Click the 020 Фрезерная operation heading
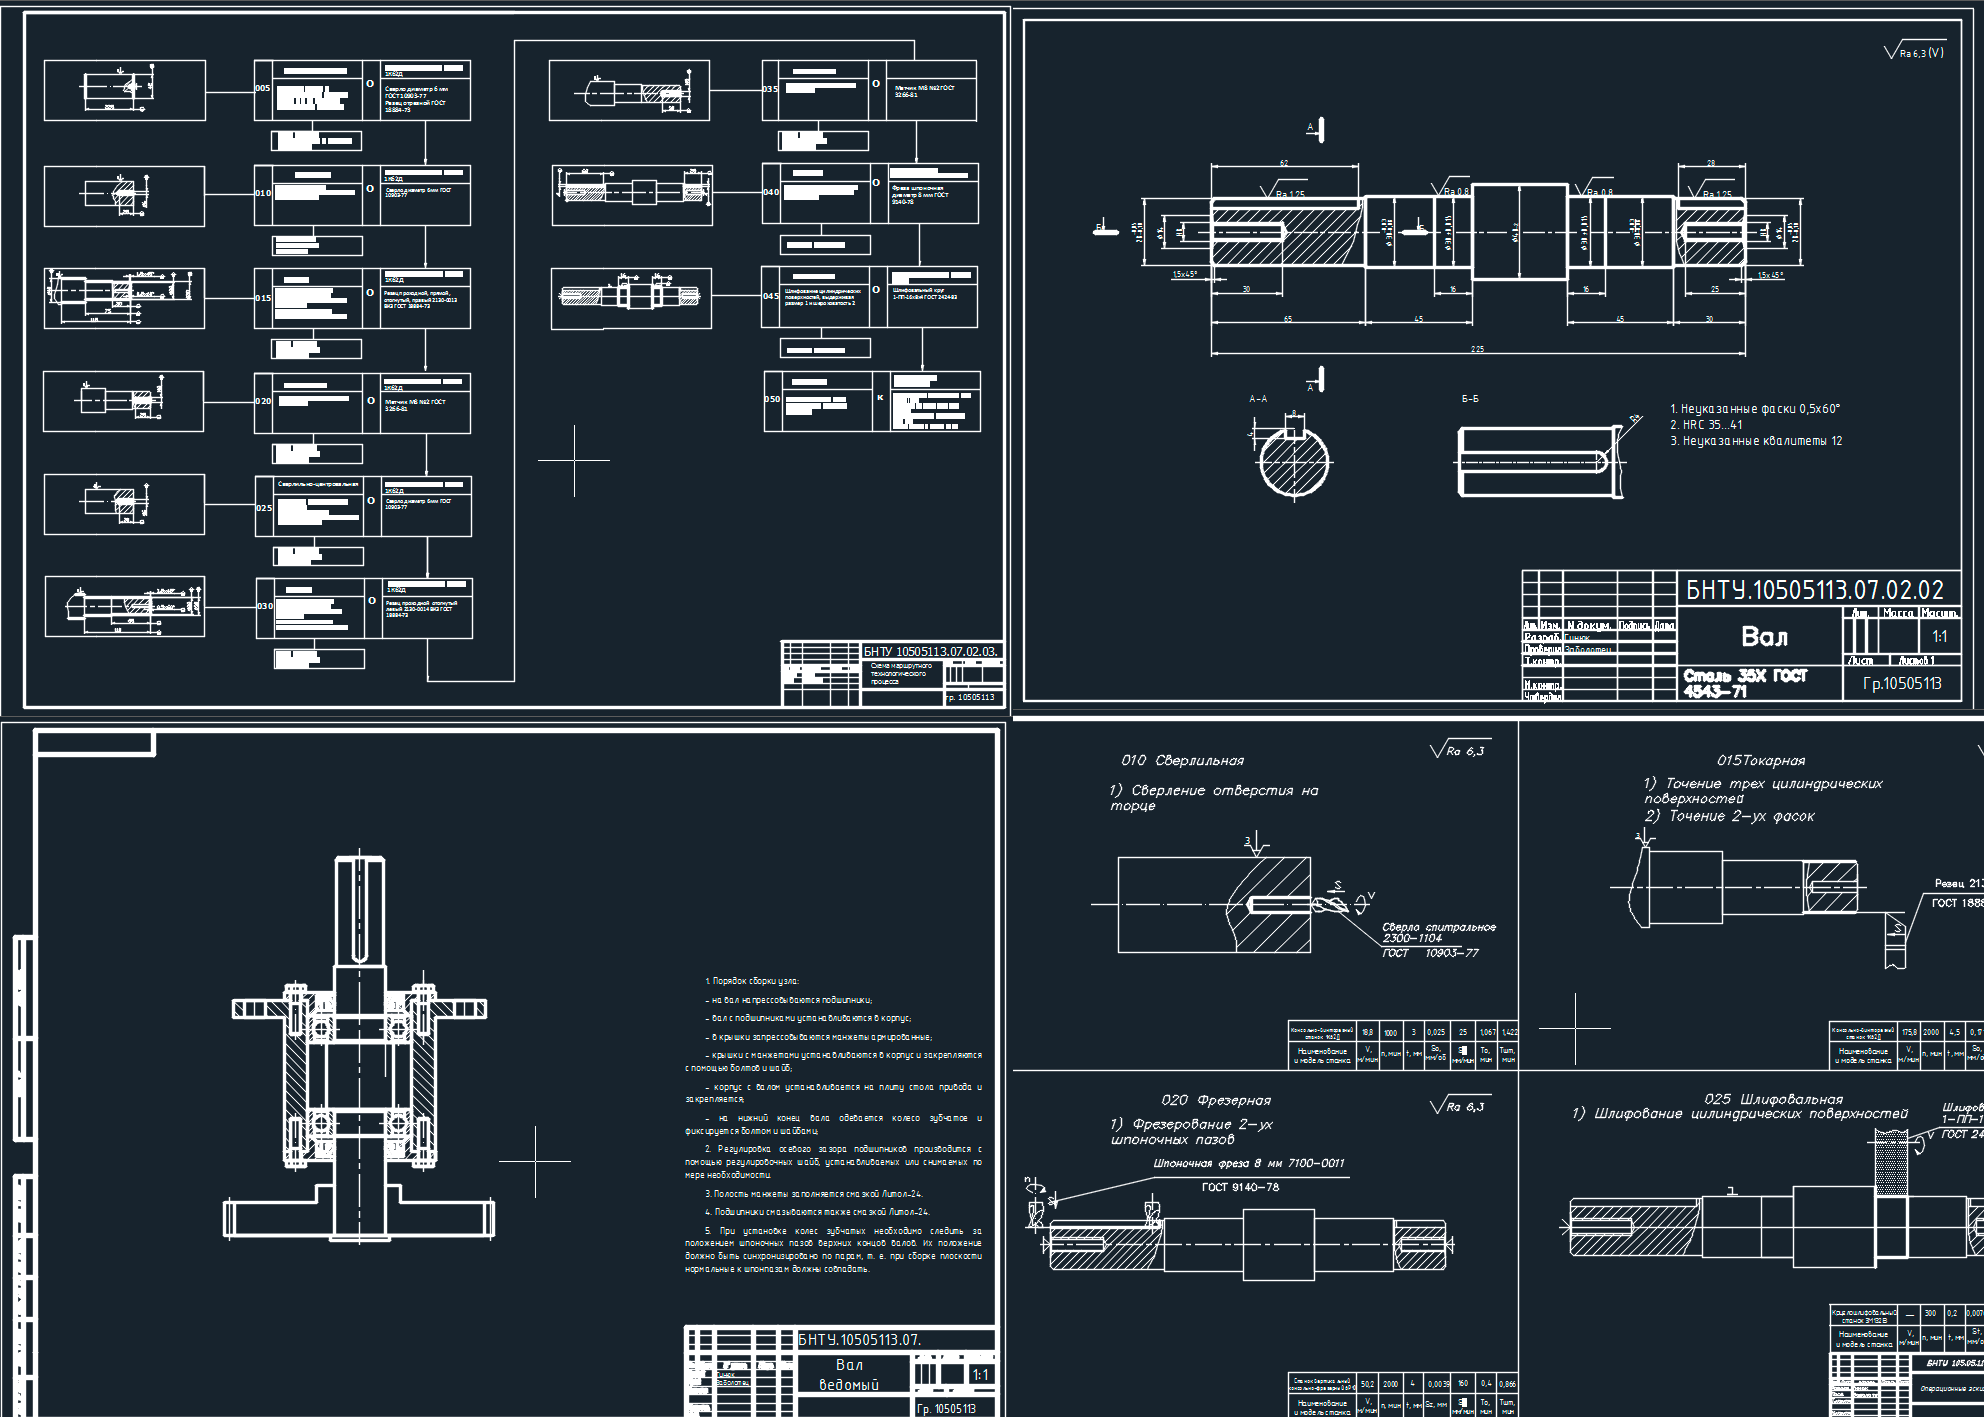Viewport: 1984px width, 1417px height. (x=1216, y=1100)
